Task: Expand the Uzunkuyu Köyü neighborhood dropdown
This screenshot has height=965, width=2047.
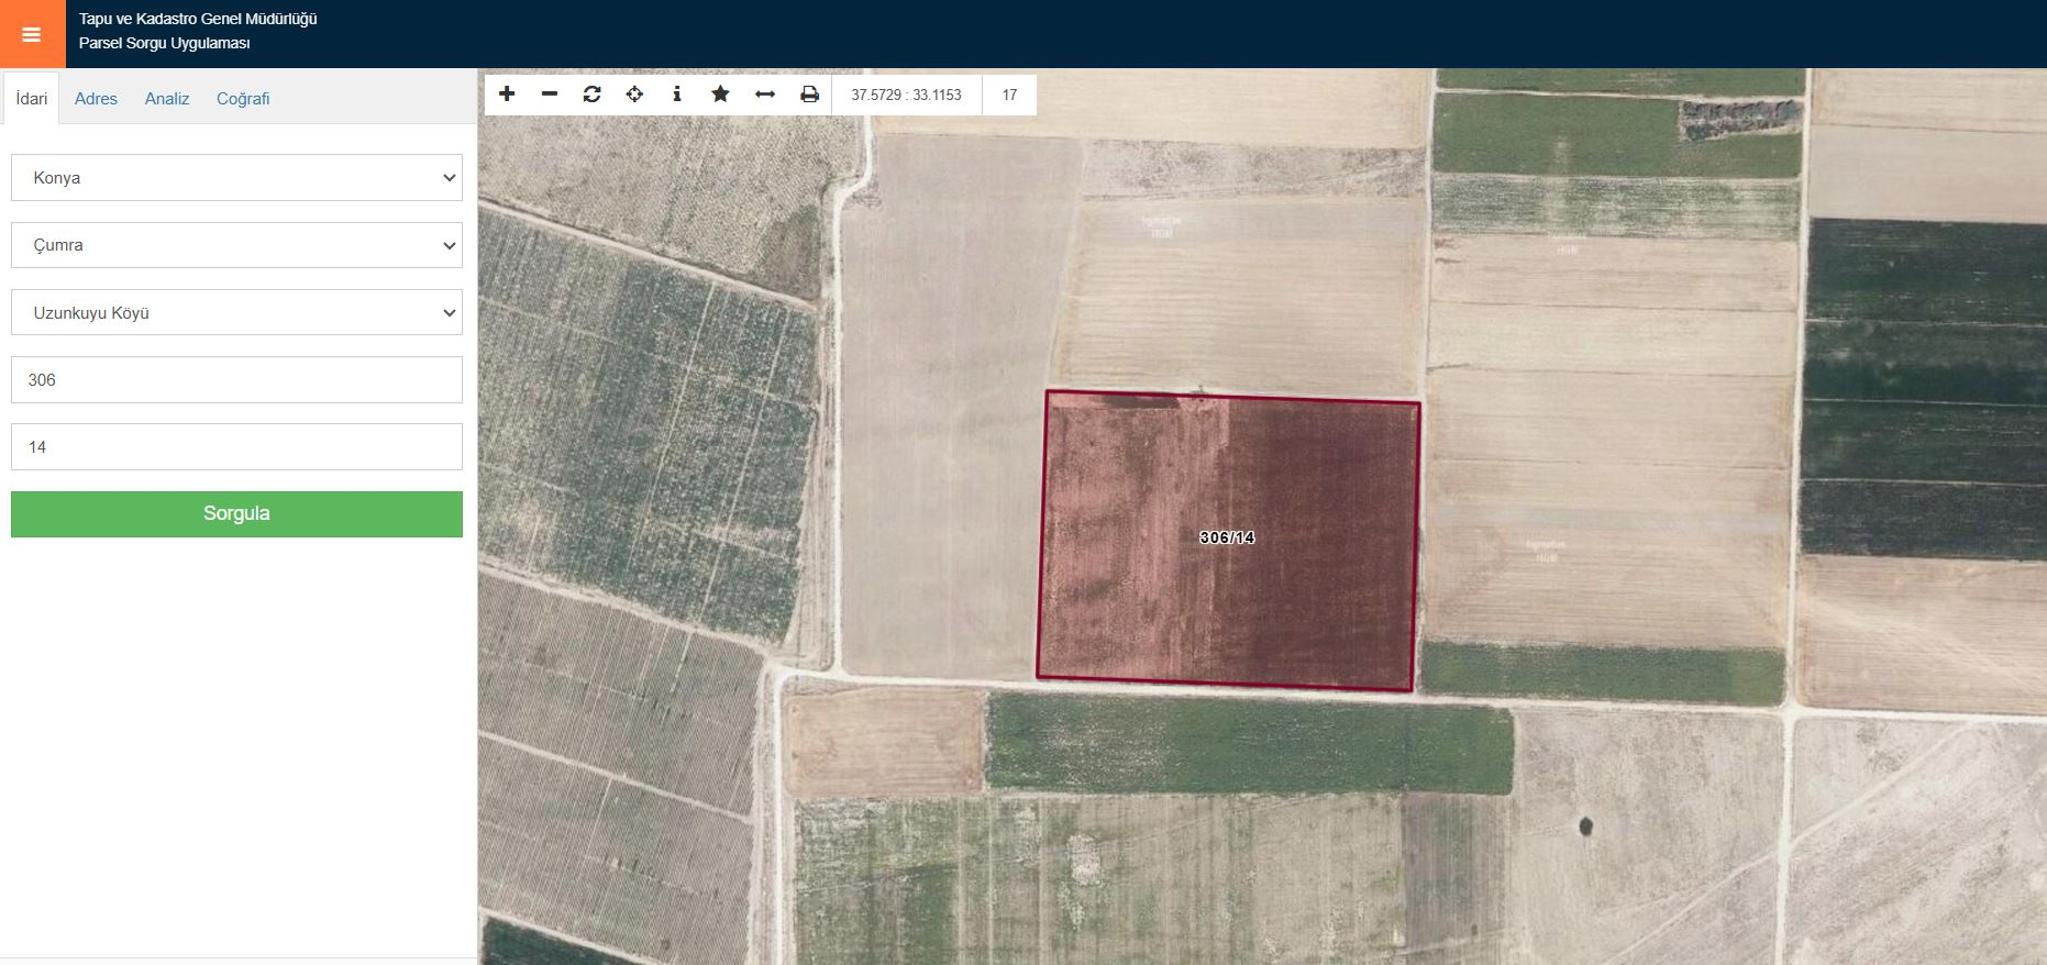Action: [237, 312]
